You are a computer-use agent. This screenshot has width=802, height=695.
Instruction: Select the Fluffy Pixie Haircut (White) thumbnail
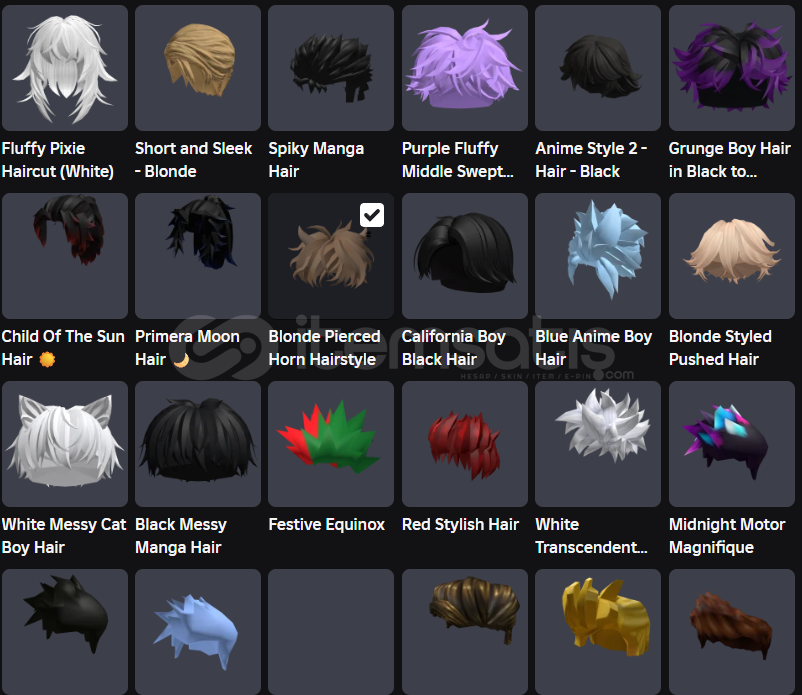tap(65, 68)
